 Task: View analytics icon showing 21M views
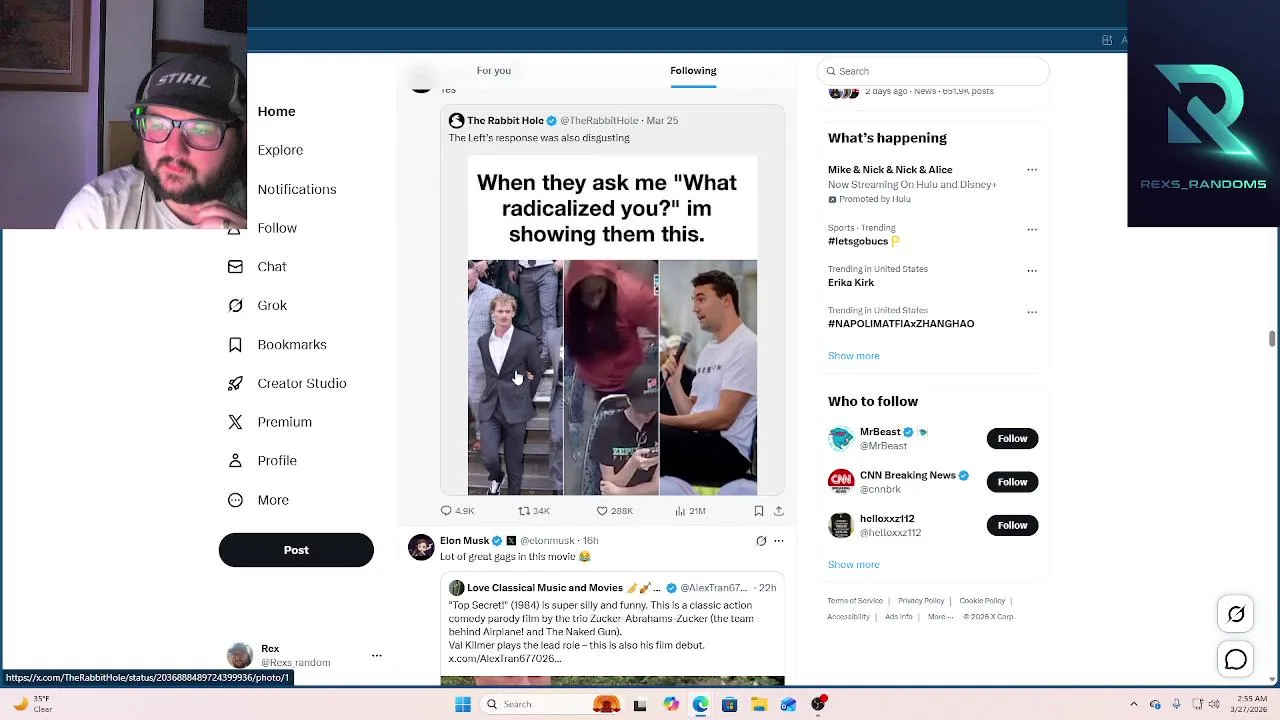(680, 511)
